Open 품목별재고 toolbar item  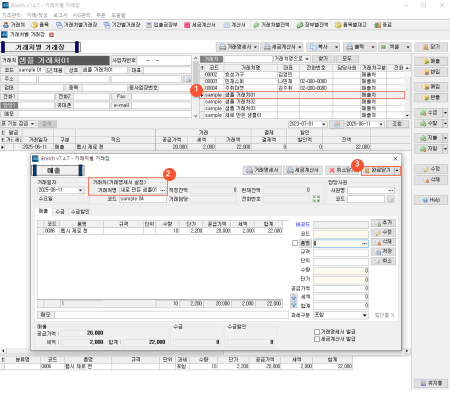pyautogui.click(x=351, y=25)
